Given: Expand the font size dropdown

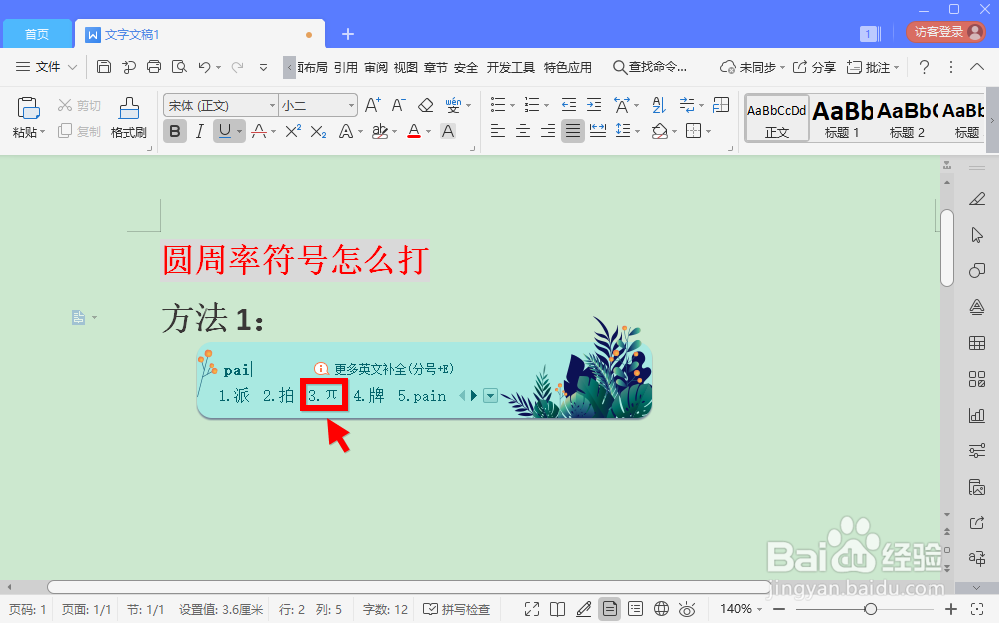Looking at the screenshot, I should [x=350, y=104].
